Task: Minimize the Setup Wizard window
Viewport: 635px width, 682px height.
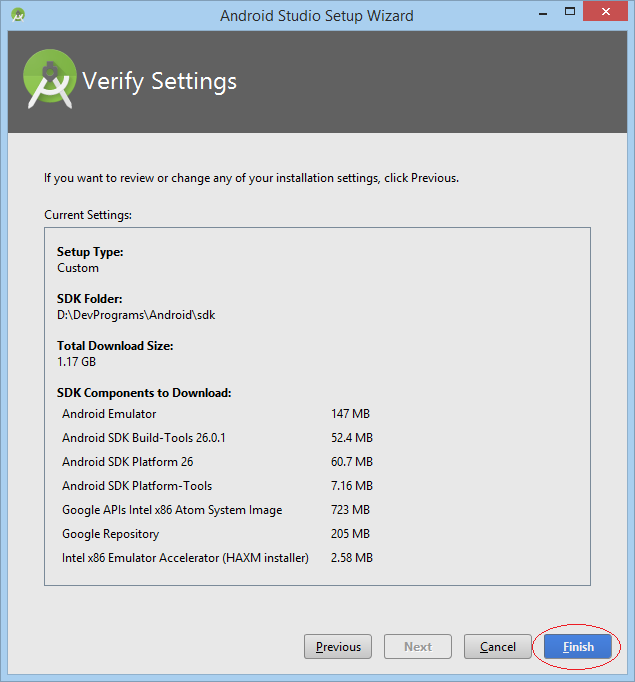Action: coord(543,13)
